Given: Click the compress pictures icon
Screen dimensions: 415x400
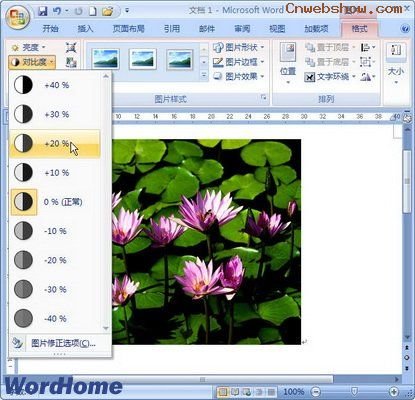Looking at the screenshot, I should pos(71,47).
